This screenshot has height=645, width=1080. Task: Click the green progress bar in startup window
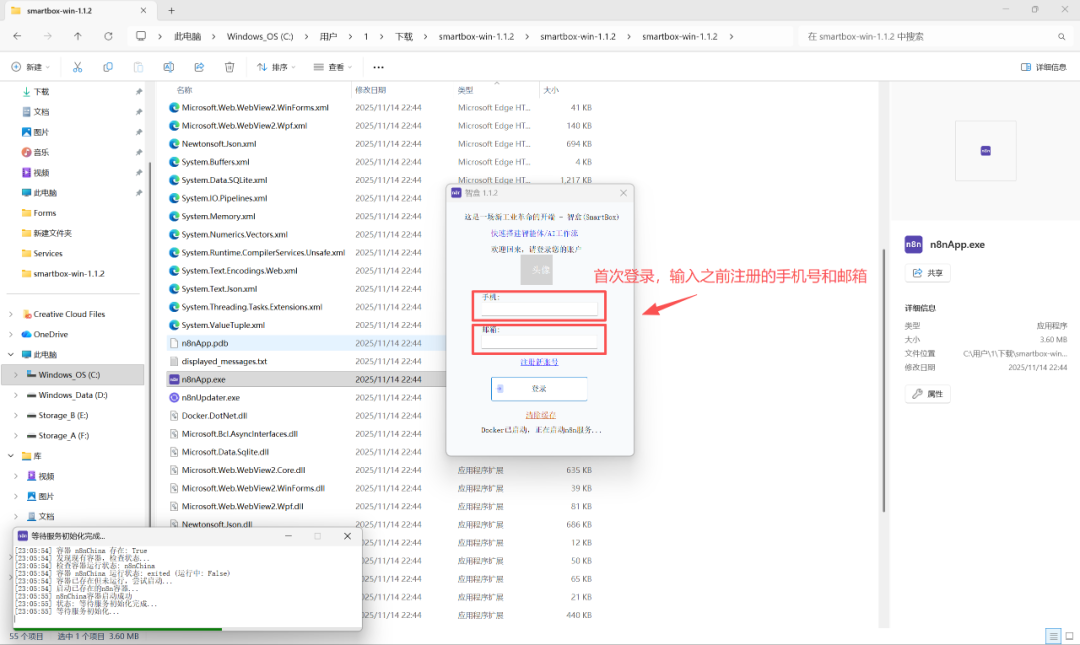point(118,628)
